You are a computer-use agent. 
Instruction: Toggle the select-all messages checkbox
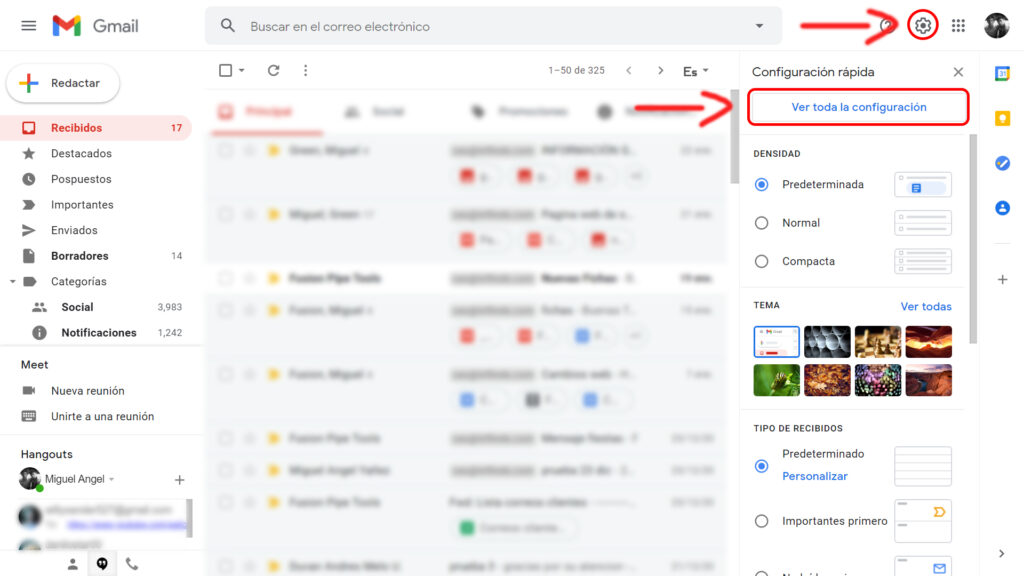pos(225,70)
